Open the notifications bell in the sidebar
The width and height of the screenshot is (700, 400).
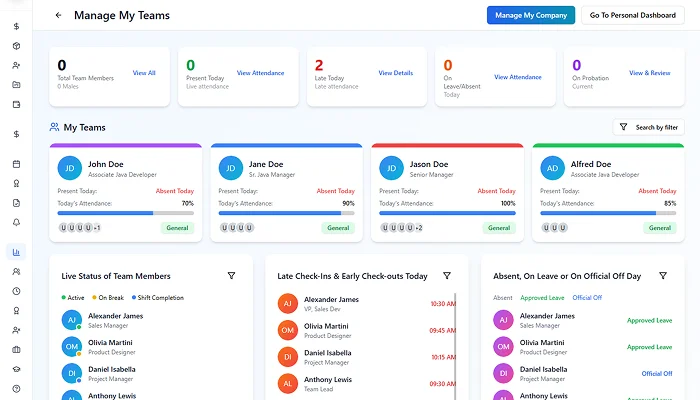coord(16,222)
